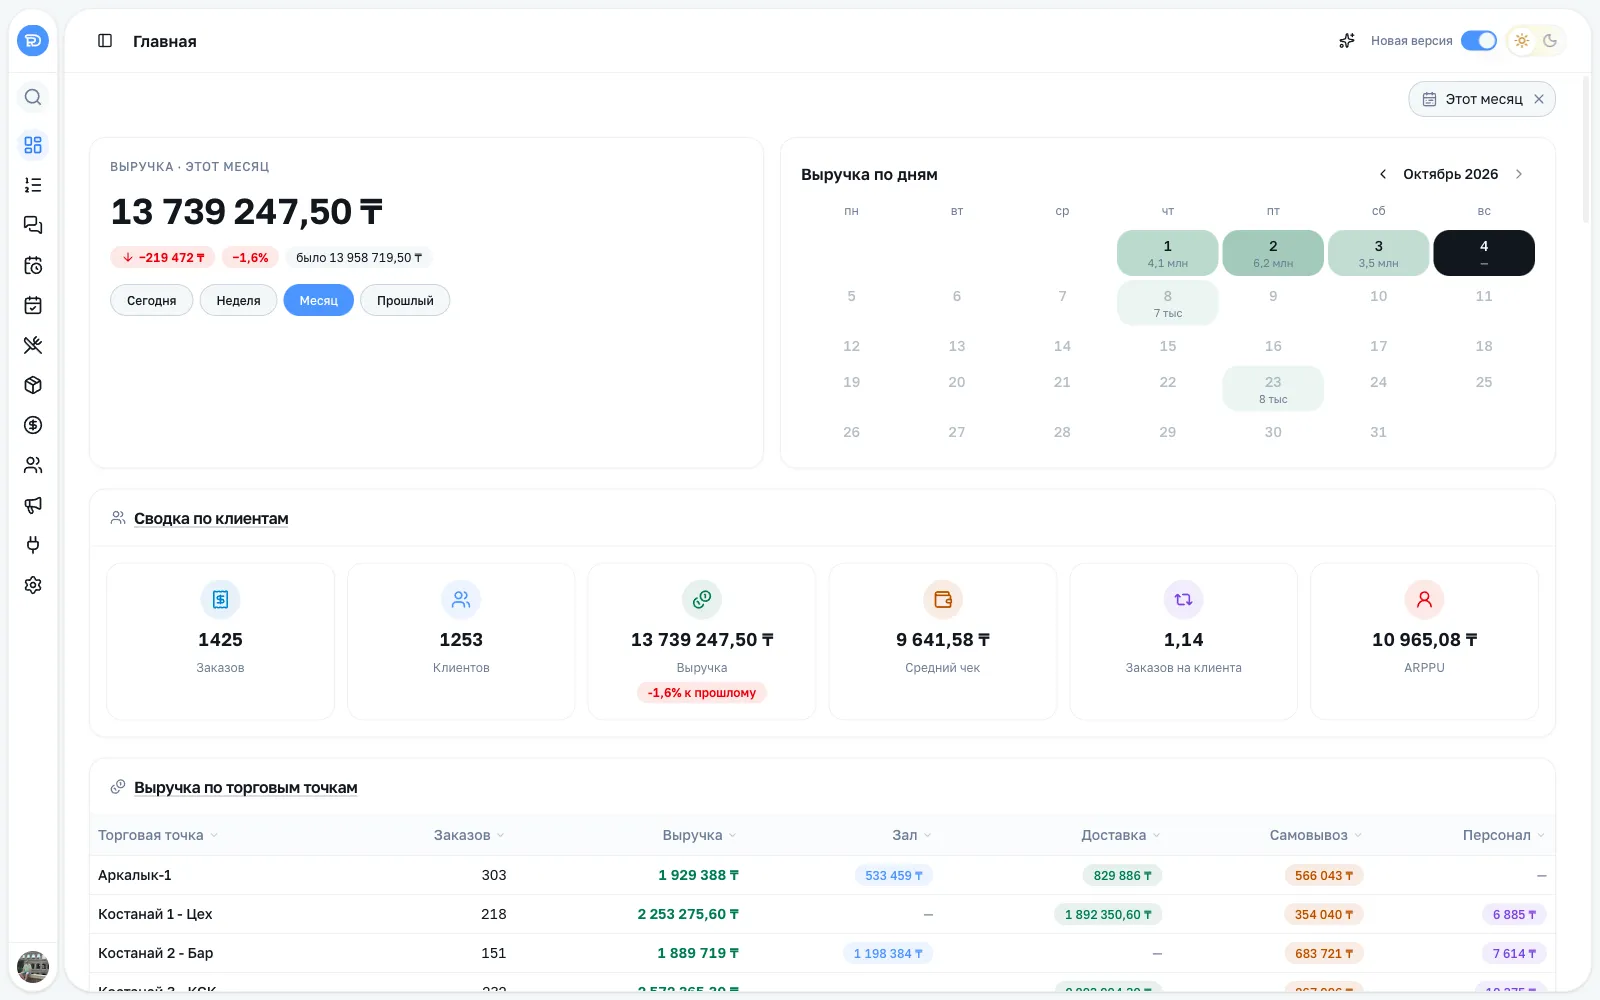Select the Сегодня period tab

pos(152,300)
